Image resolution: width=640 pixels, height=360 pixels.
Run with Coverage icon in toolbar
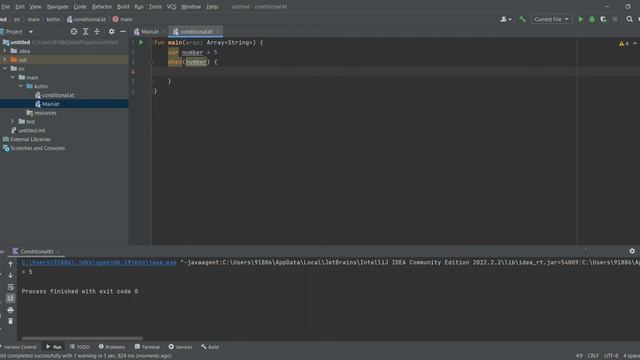[603, 19]
